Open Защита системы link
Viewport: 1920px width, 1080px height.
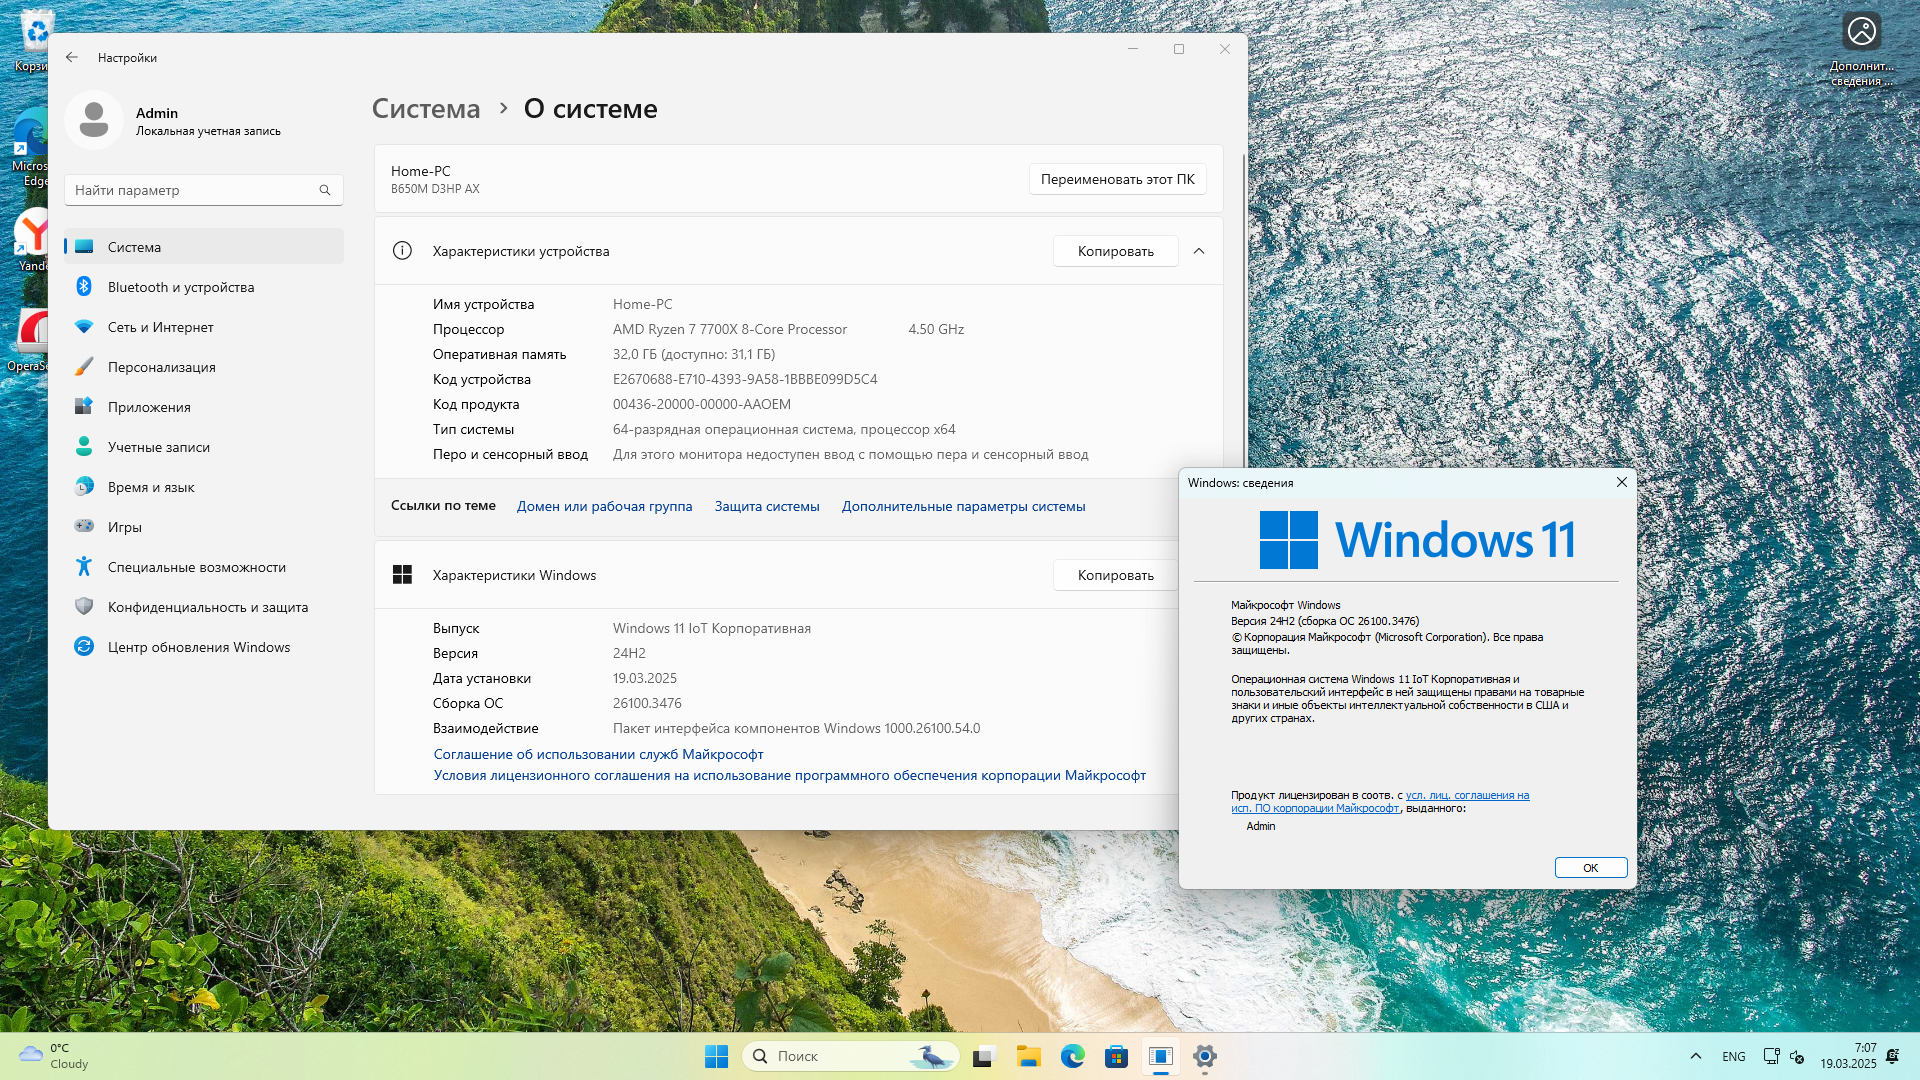(766, 506)
